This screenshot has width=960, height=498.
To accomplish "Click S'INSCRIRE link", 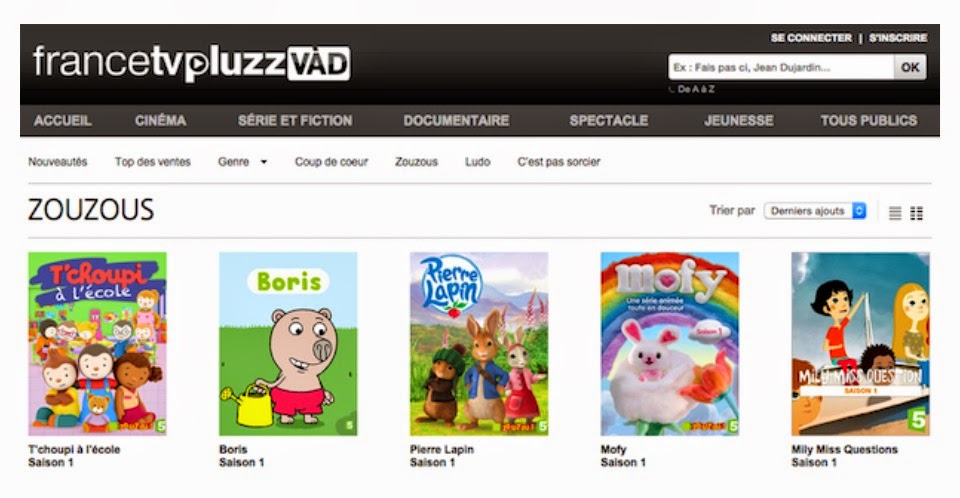I will (898, 38).
